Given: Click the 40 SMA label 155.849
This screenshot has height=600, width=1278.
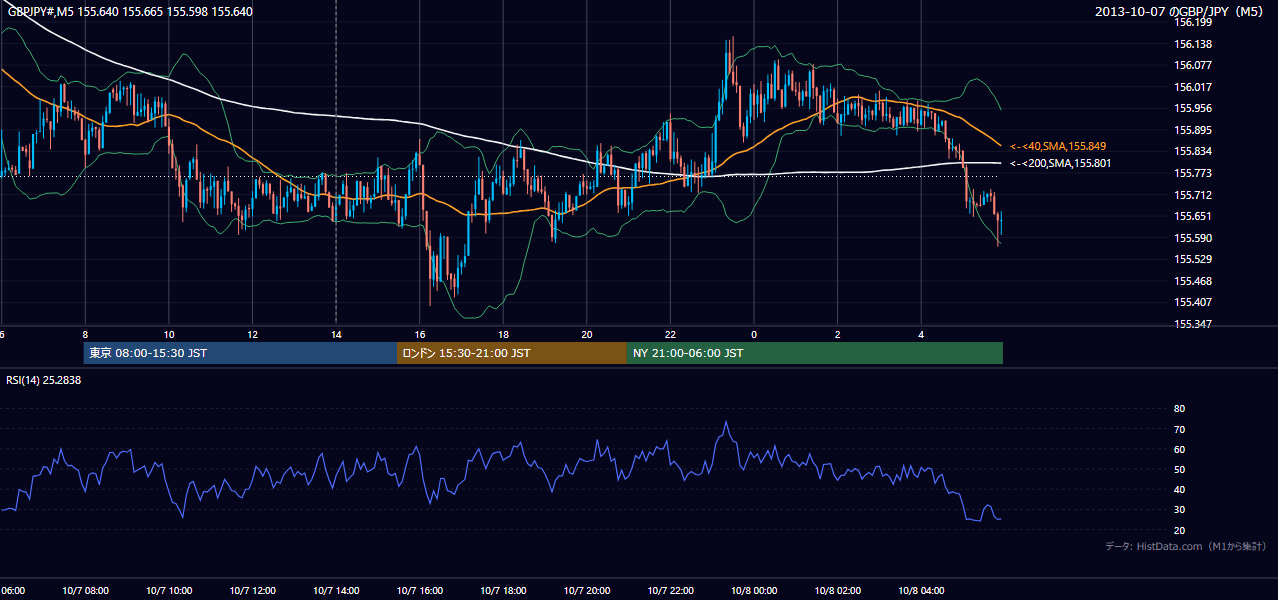Looking at the screenshot, I should [x=1059, y=146].
